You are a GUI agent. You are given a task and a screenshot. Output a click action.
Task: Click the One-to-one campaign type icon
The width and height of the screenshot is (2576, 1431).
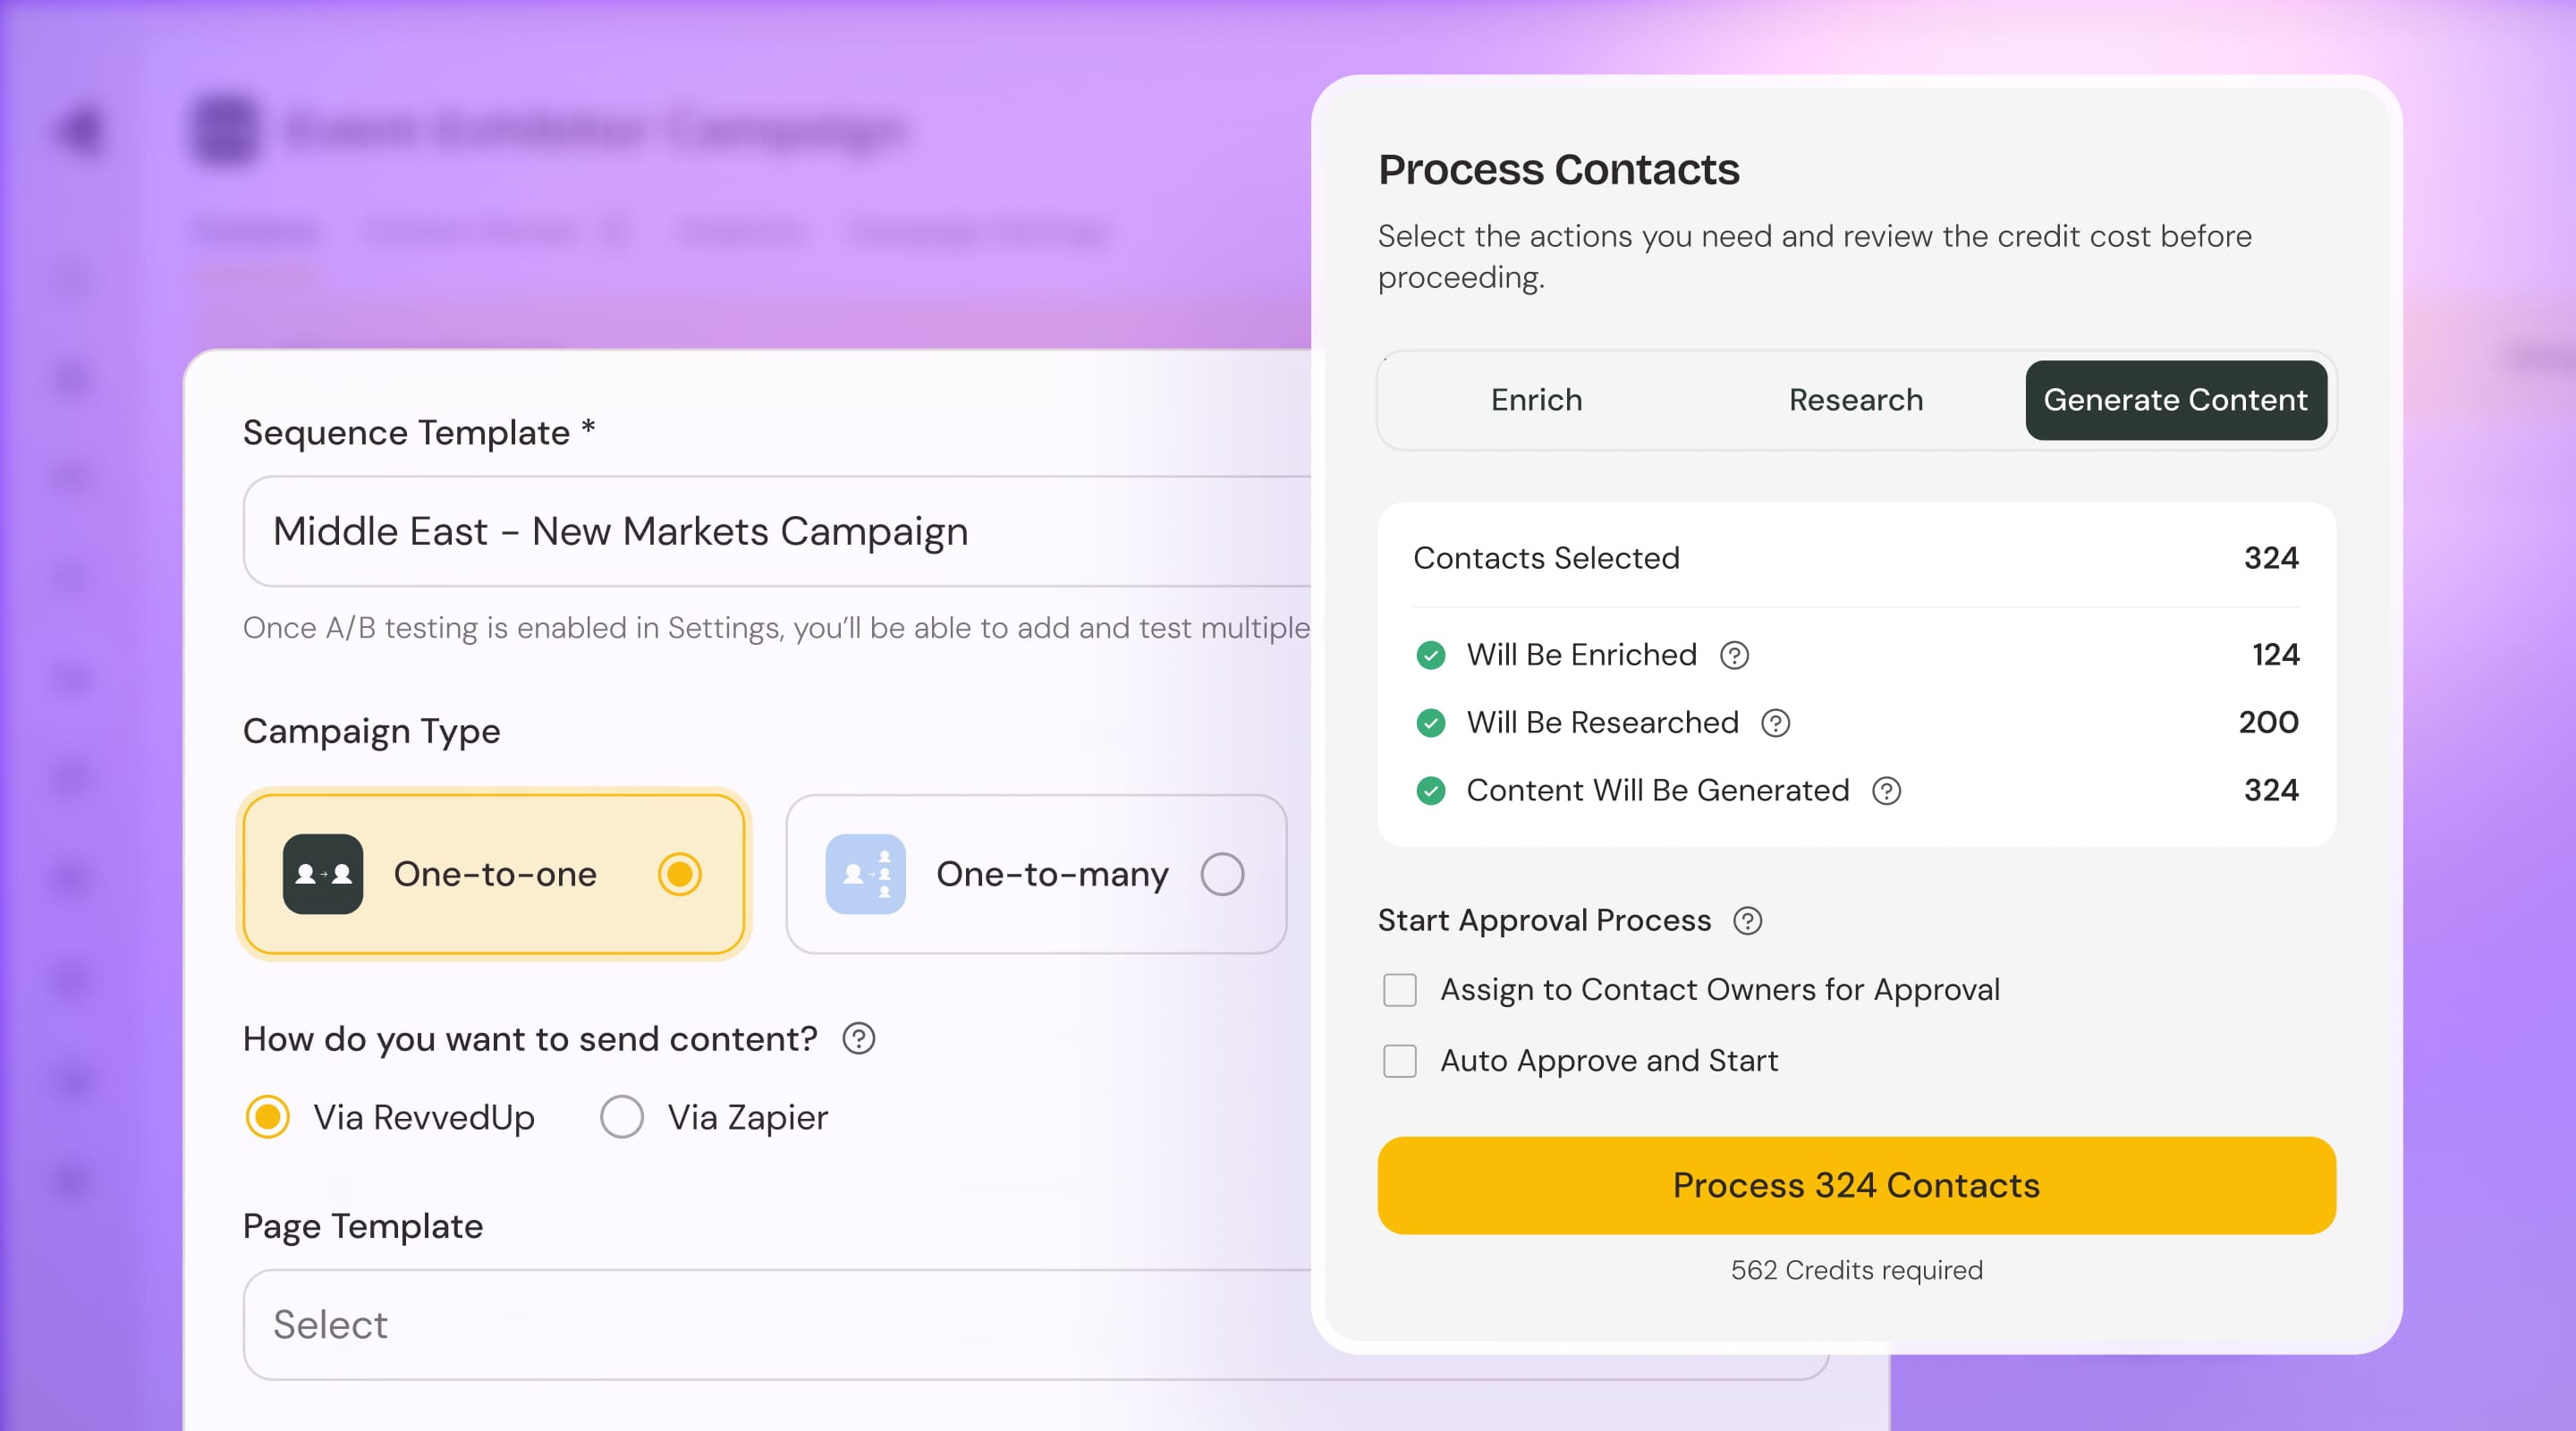322,874
